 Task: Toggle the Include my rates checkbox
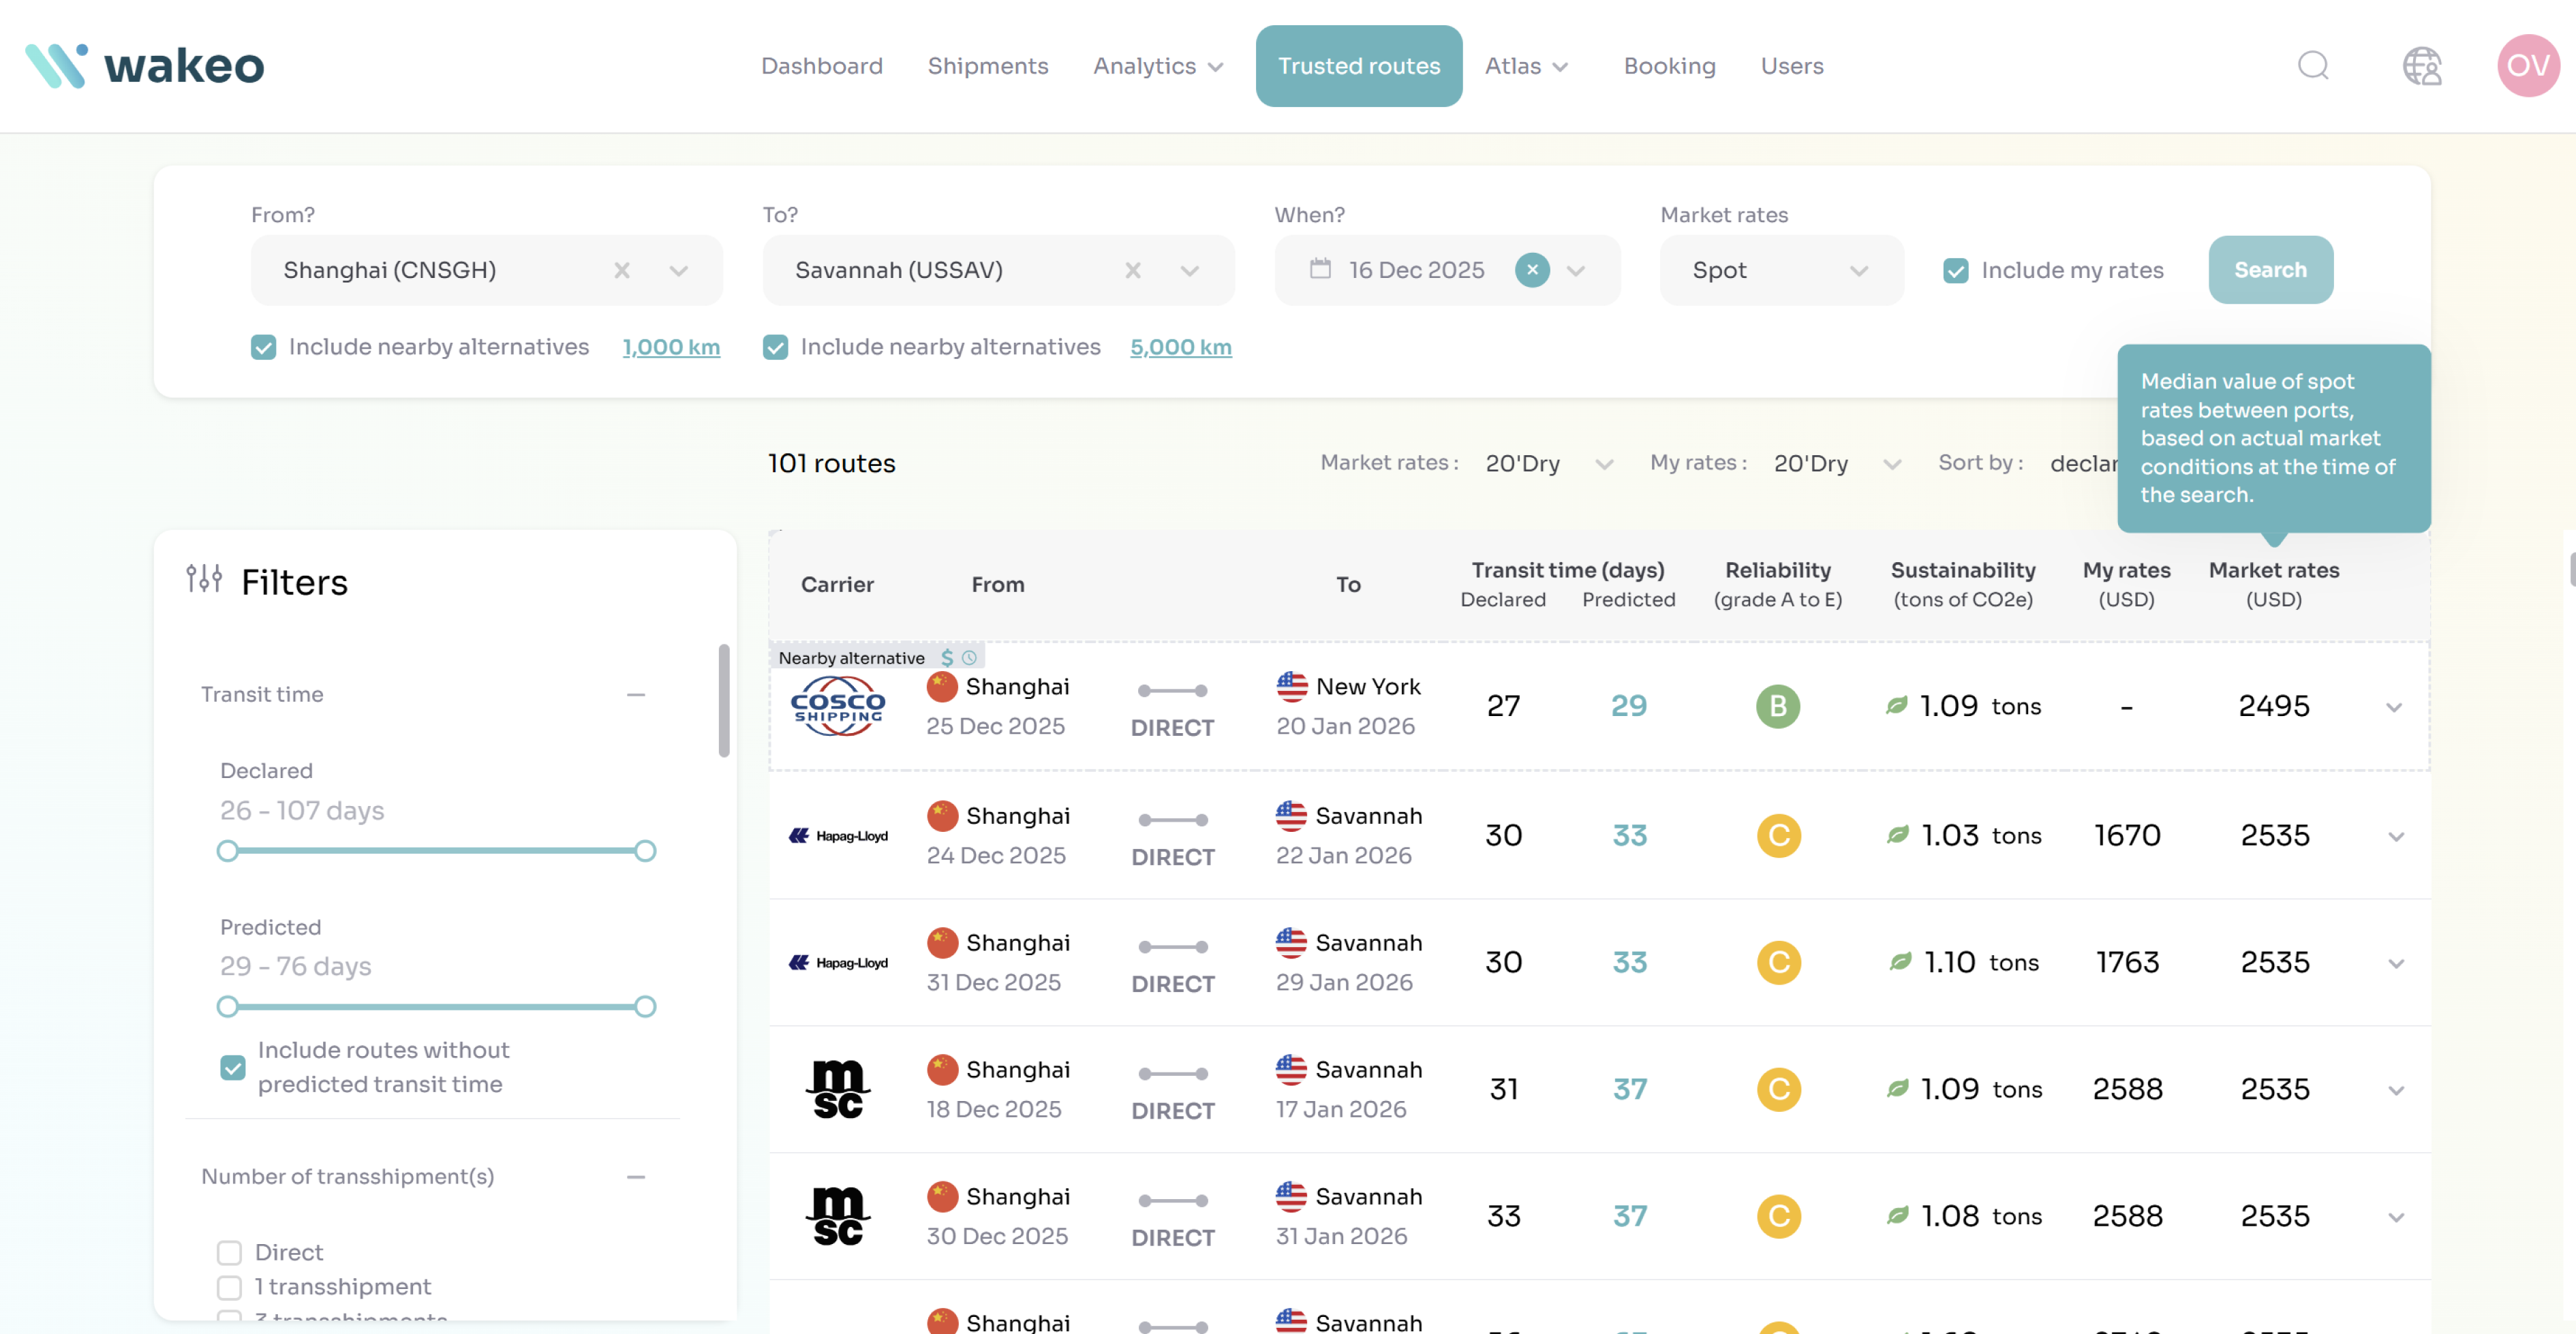point(1955,270)
